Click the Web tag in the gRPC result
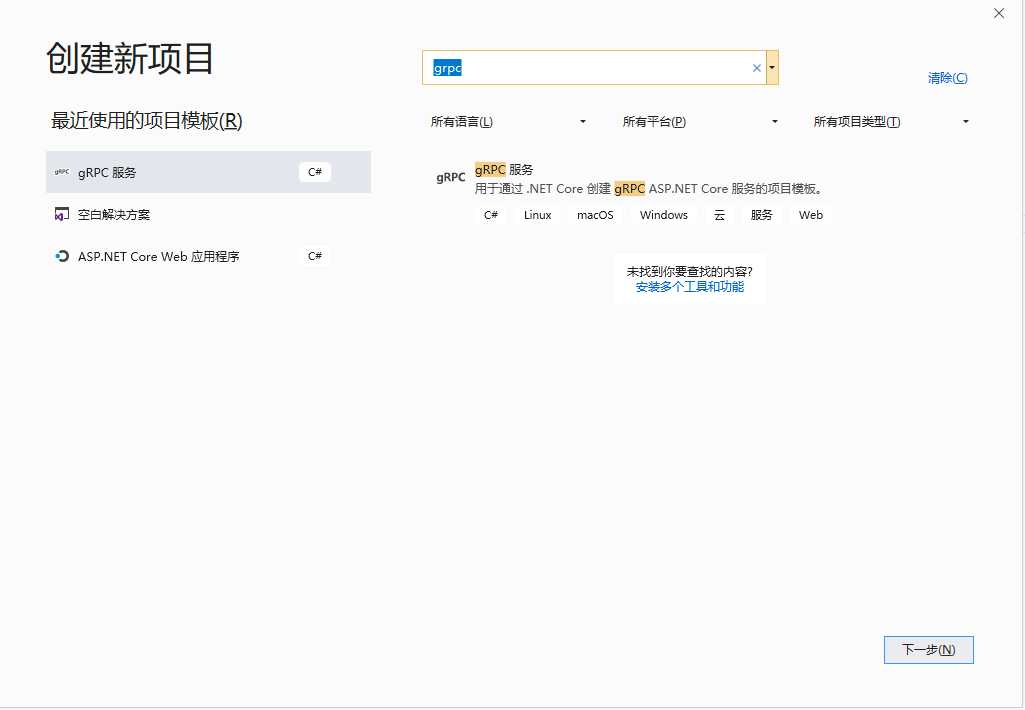Screen dimensions: 1025x710 tap(811, 215)
